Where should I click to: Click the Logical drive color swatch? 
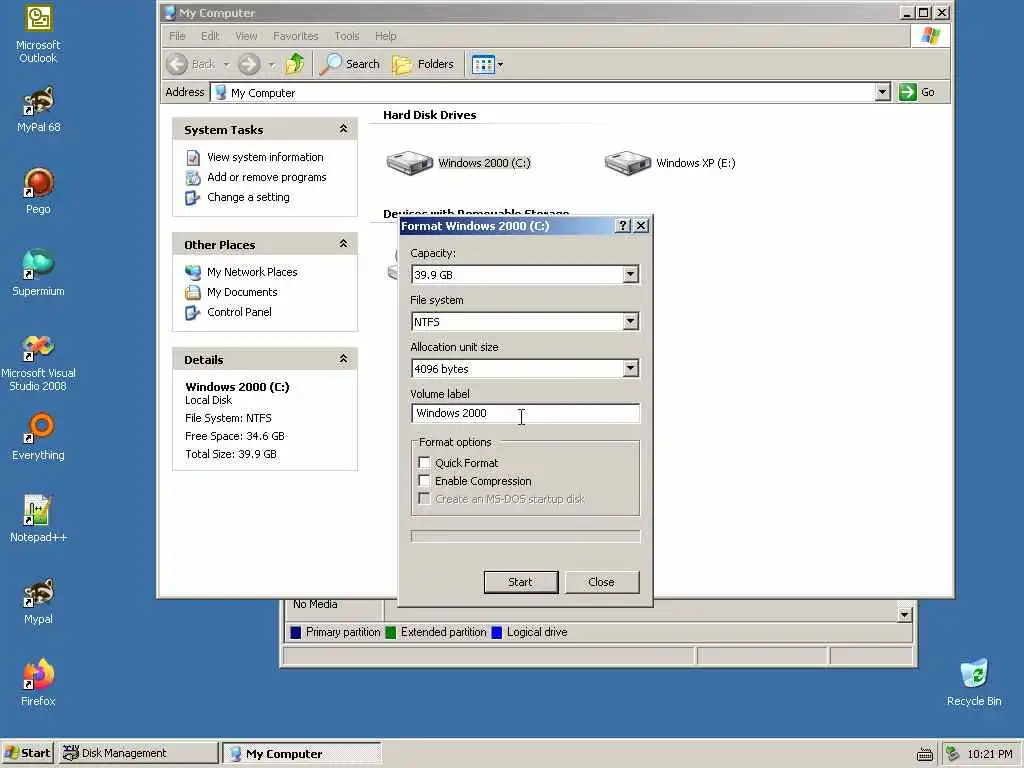[496, 632]
